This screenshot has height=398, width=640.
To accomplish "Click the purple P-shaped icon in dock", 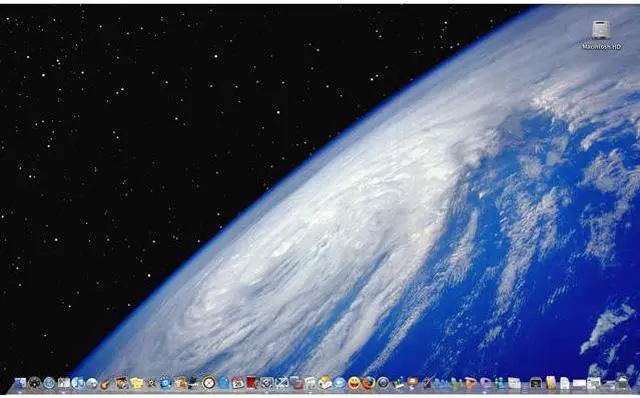I will click(486, 383).
